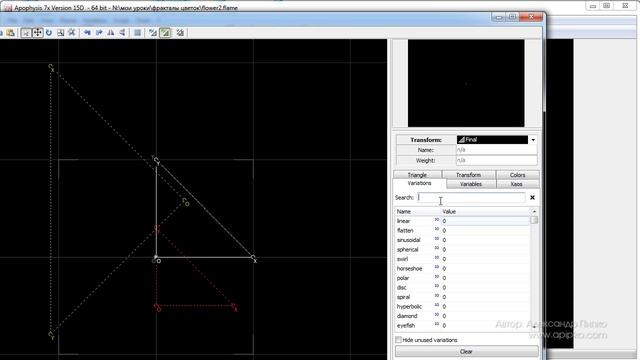
Task: Maximize the editor window
Action: point(512,17)
